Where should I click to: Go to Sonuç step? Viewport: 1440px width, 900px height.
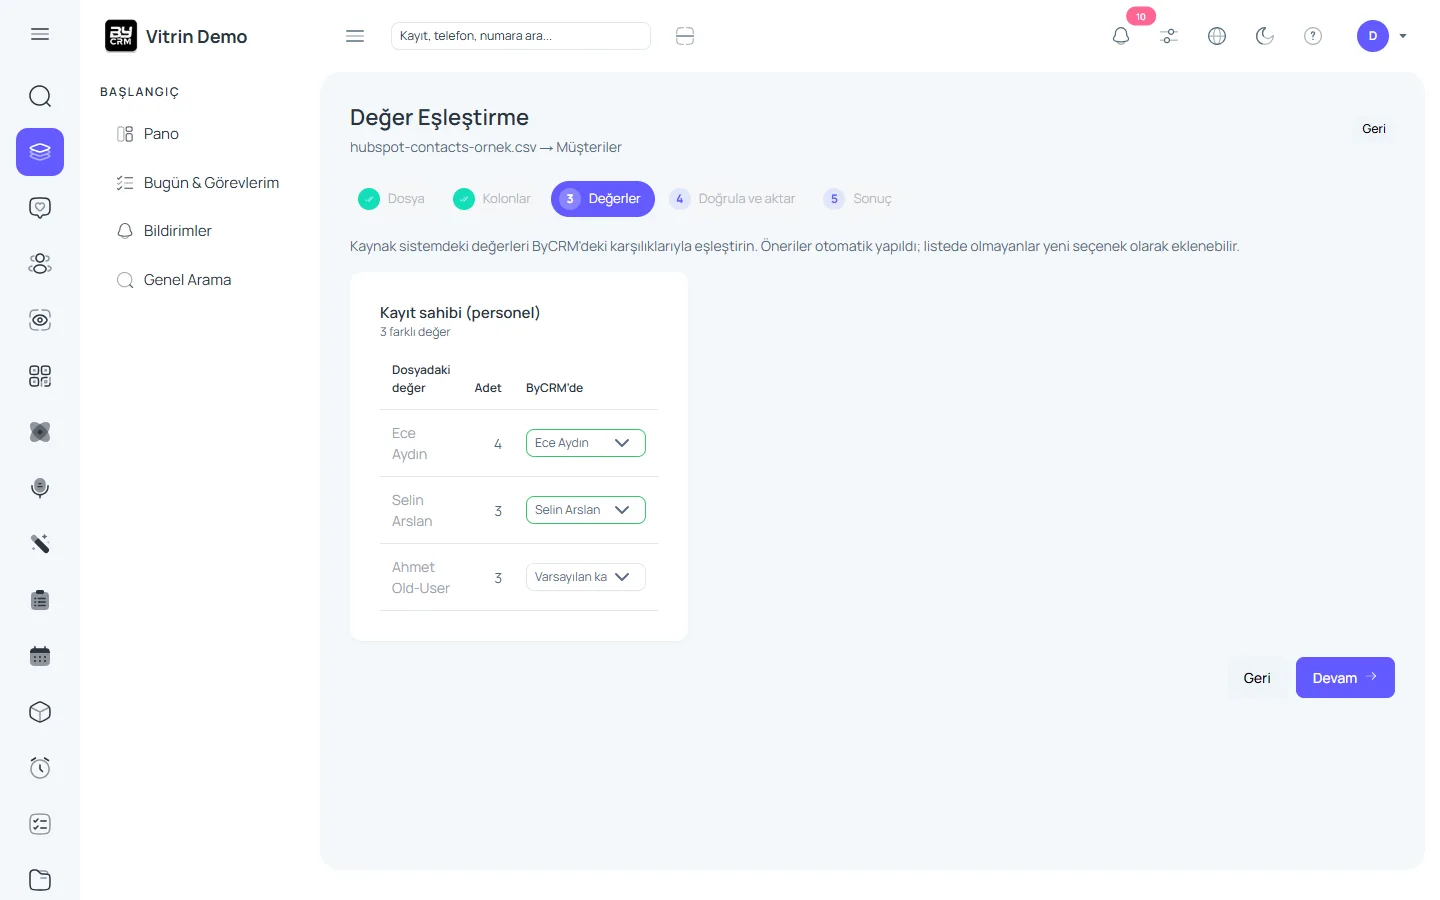[858, 199]
